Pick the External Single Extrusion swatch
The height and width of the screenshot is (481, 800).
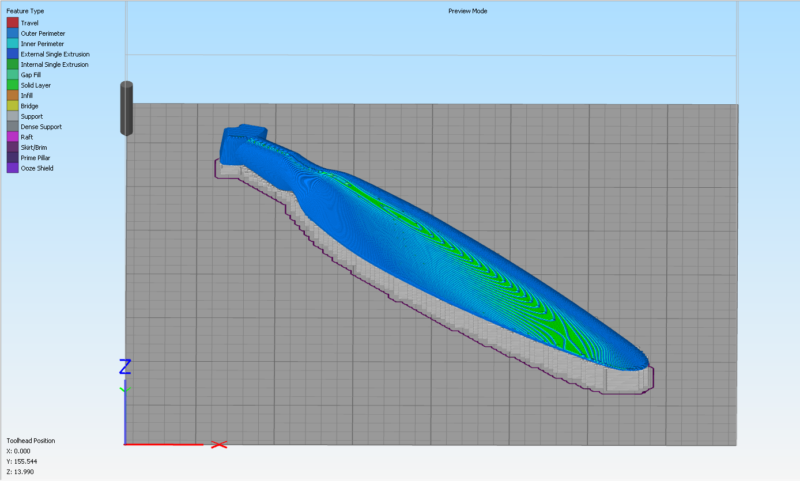pyautogui.click(x=12, y=54)
